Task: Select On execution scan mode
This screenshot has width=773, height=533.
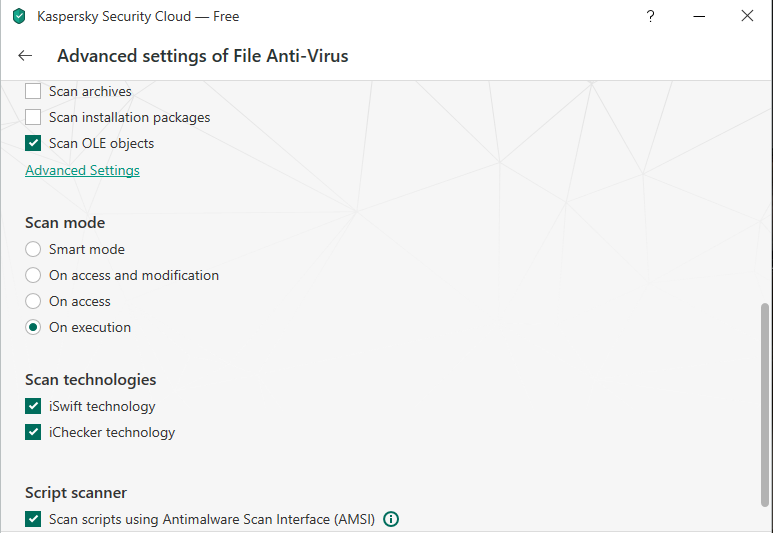Action: (x=33, y=327)
